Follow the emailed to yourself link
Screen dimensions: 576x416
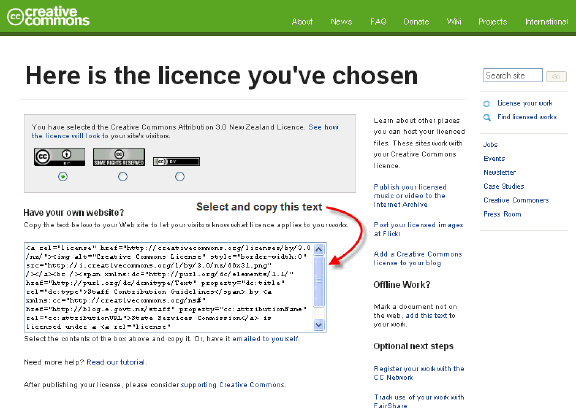[265, 338]
